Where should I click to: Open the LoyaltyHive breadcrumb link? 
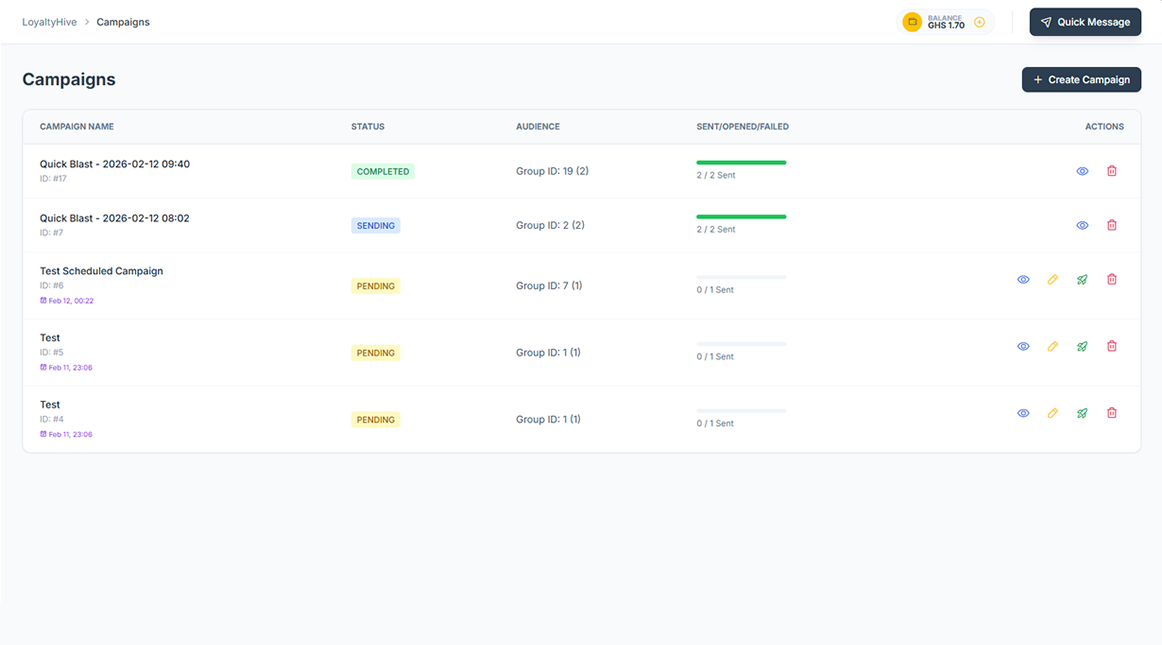click(x=49, y=21)
